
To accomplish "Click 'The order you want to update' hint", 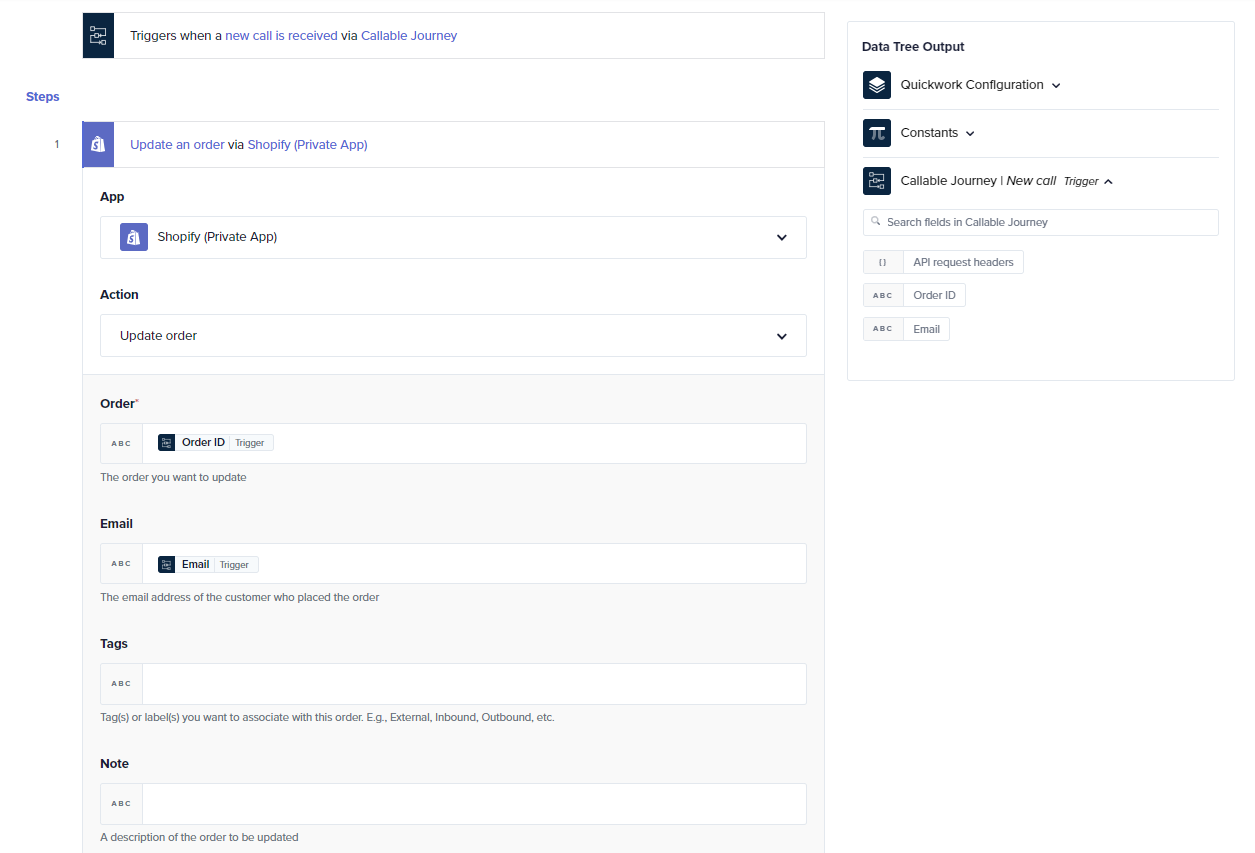I will [173, 477].
